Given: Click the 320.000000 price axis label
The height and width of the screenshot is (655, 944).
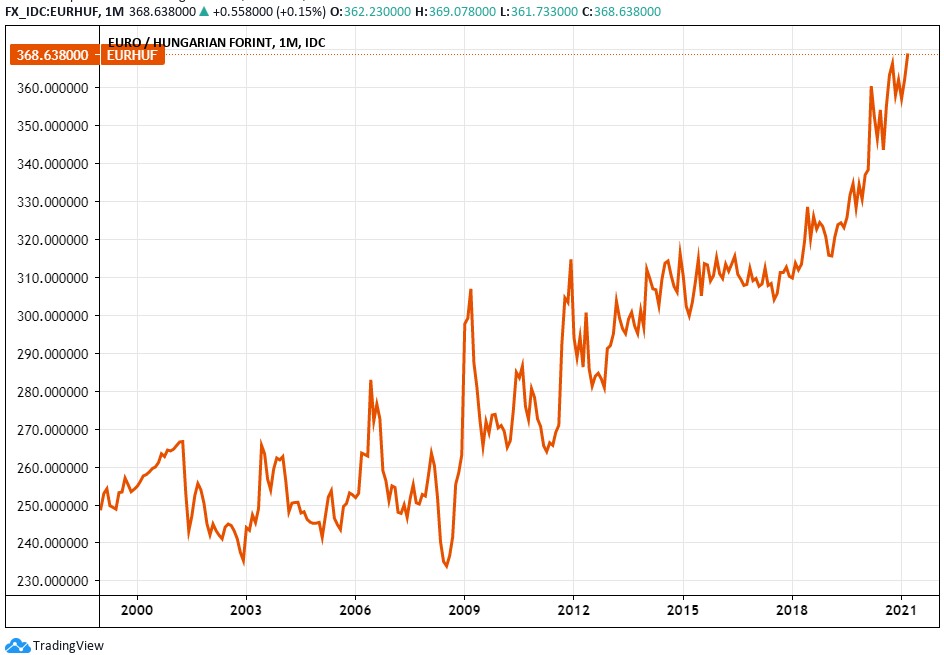Looking at the screenshot, I should tap(53, 240).
